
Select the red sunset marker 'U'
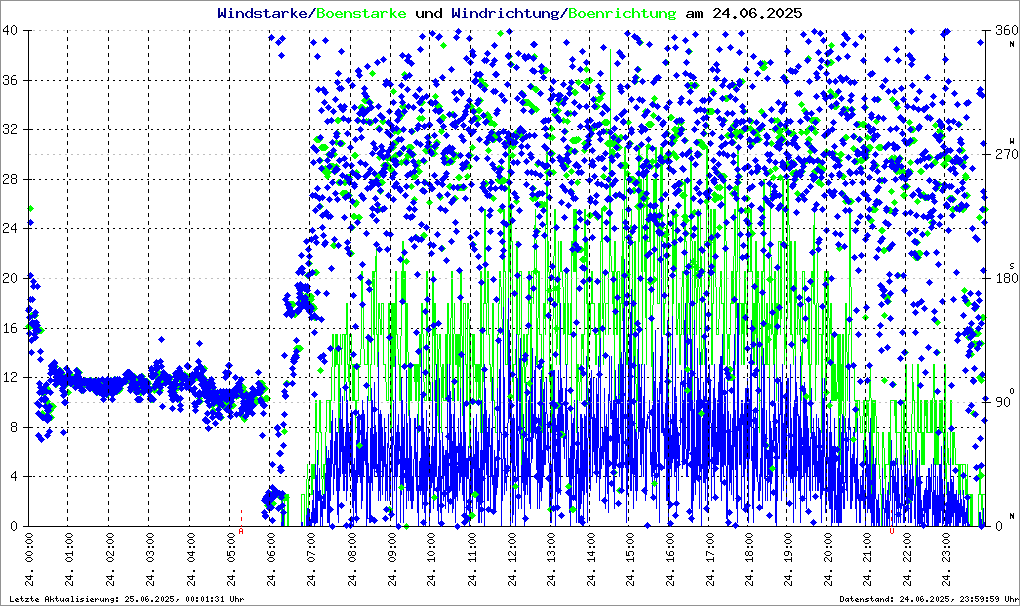point(892,531)
